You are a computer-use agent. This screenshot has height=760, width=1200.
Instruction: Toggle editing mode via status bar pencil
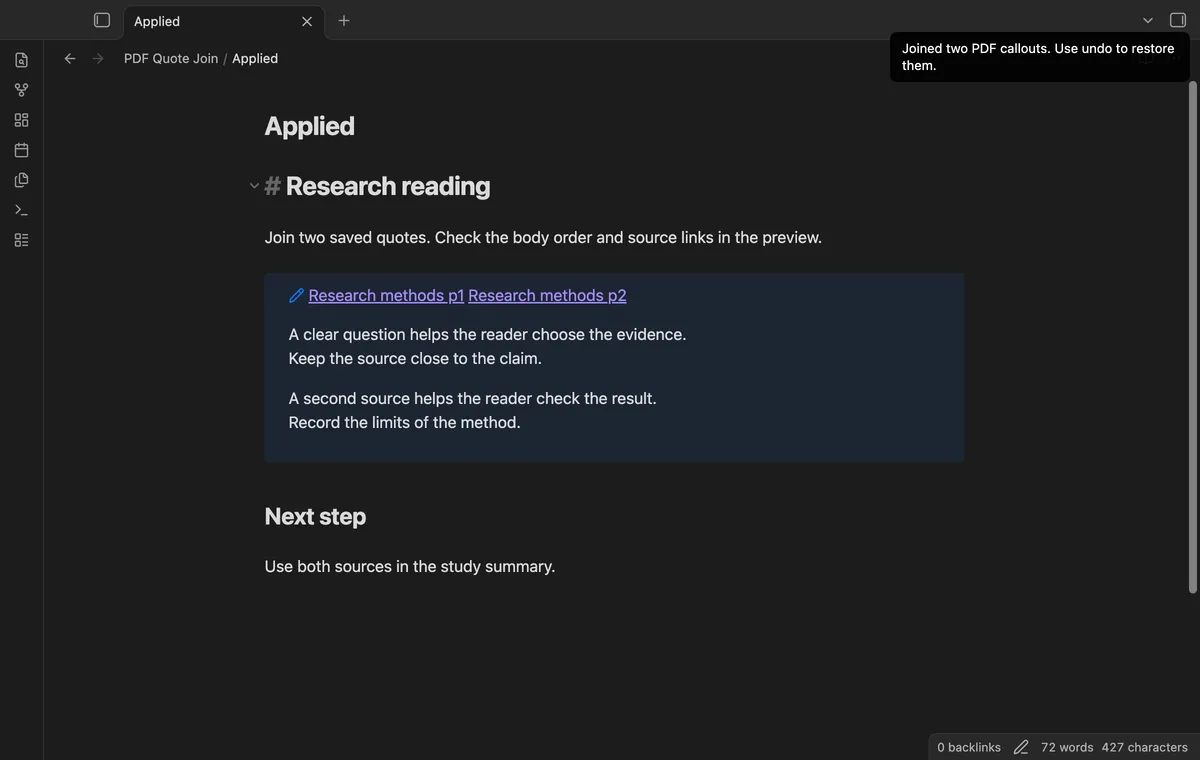(1021, 747)
